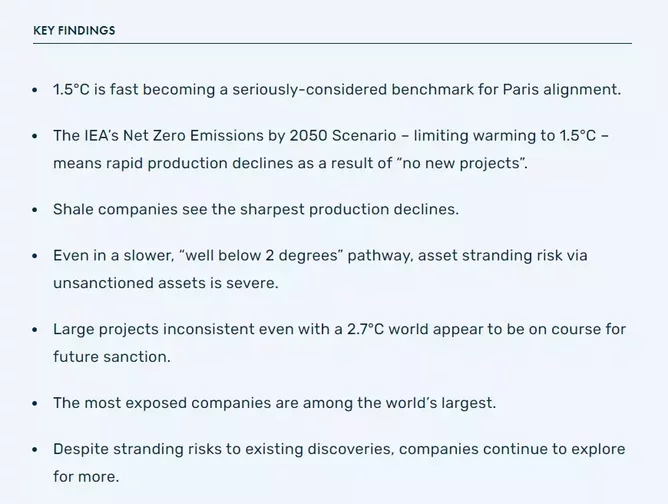
Task: Click the words "future sanction"
Action: 112,357
